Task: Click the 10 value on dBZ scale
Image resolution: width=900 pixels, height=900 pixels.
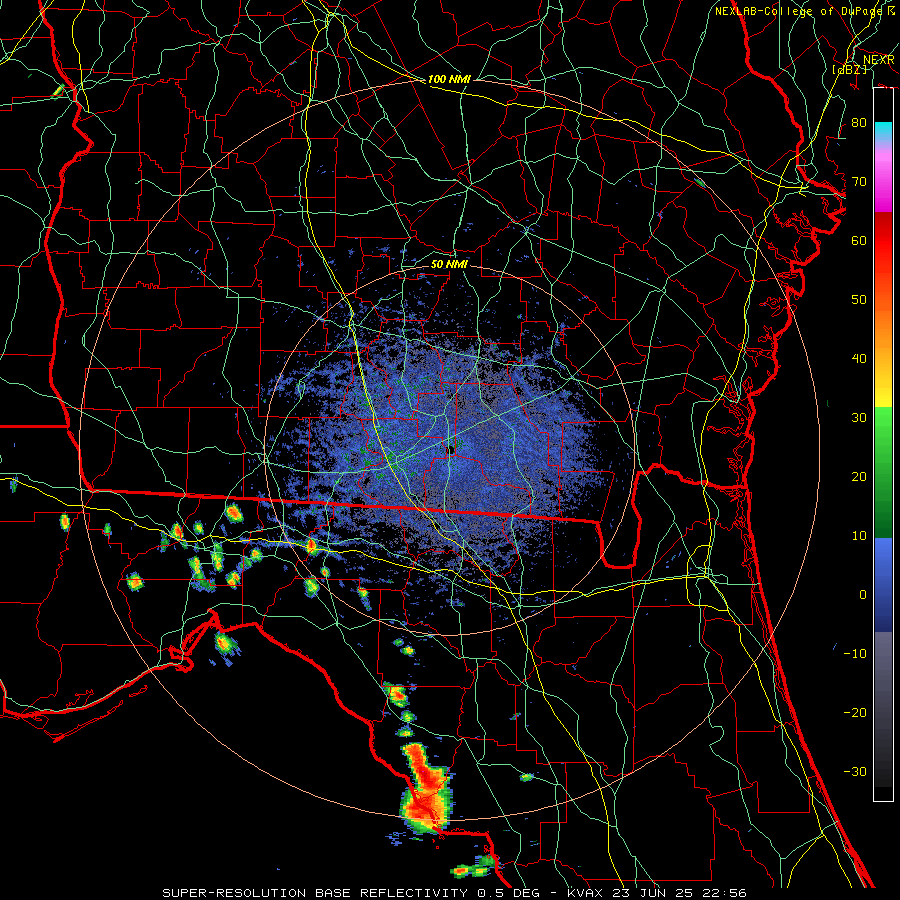Action: click(x=859, y=536)
